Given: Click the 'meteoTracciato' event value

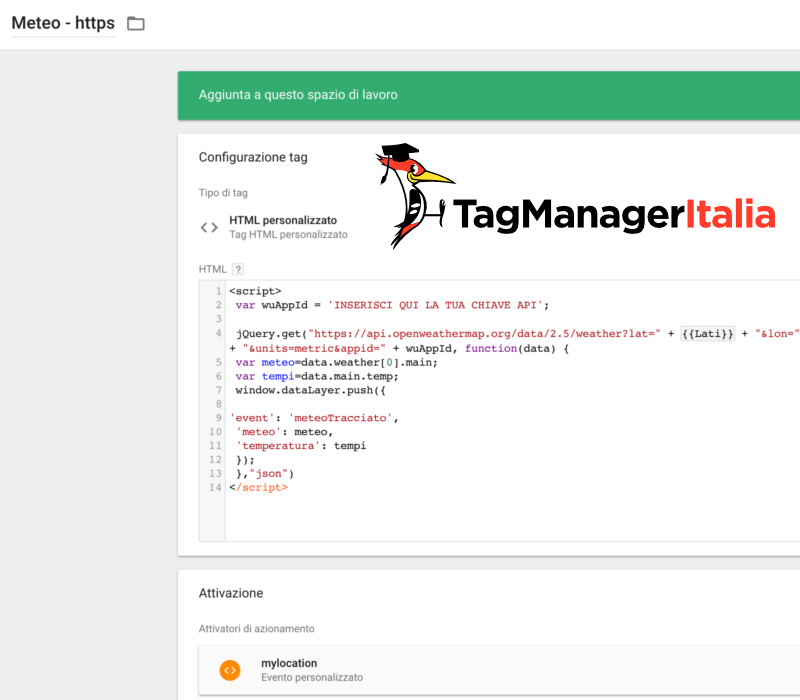Looking at the screenshot, I should (340, 418).
